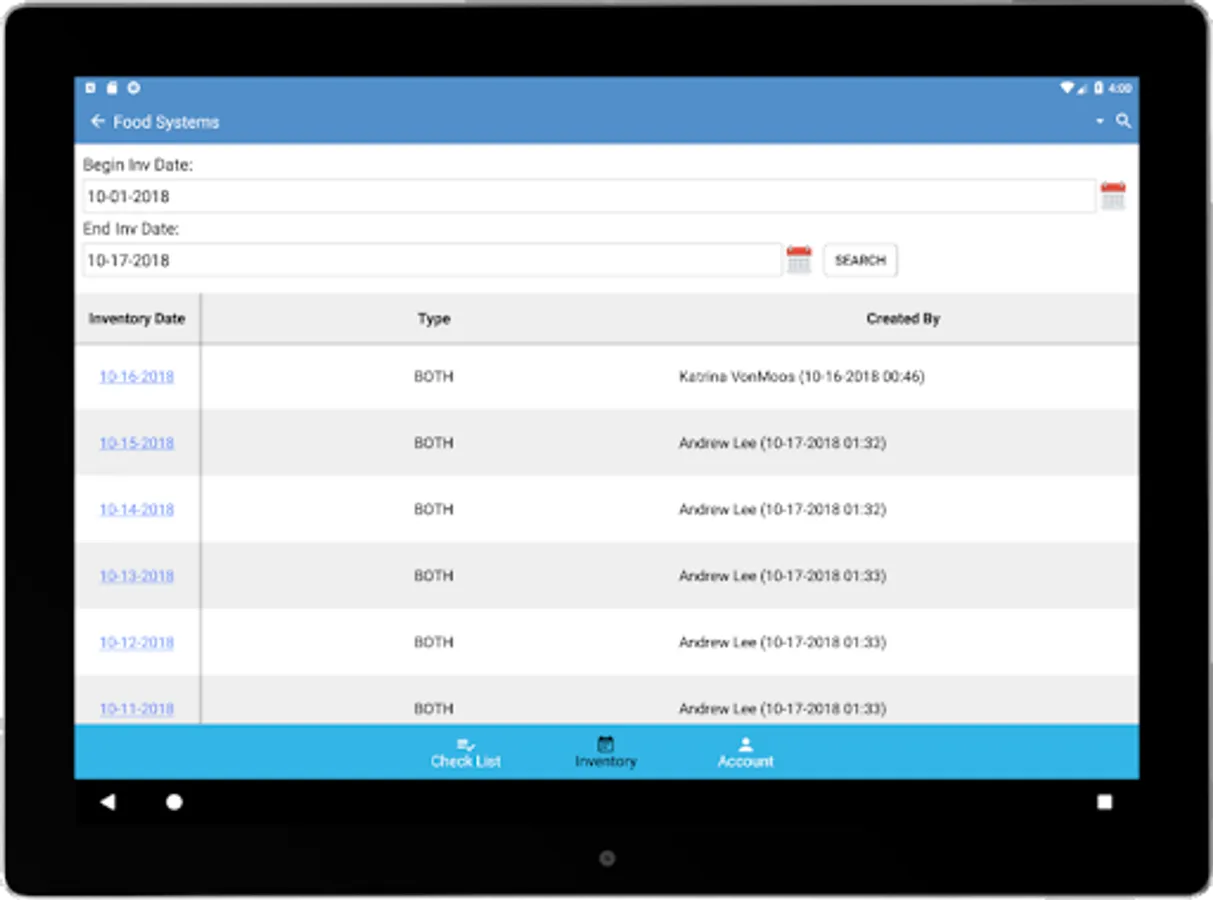Select Andrew Lee cell in 10-15-2018 row
The height and width of the screenshot is (900, 1213).
click(782, 443)
